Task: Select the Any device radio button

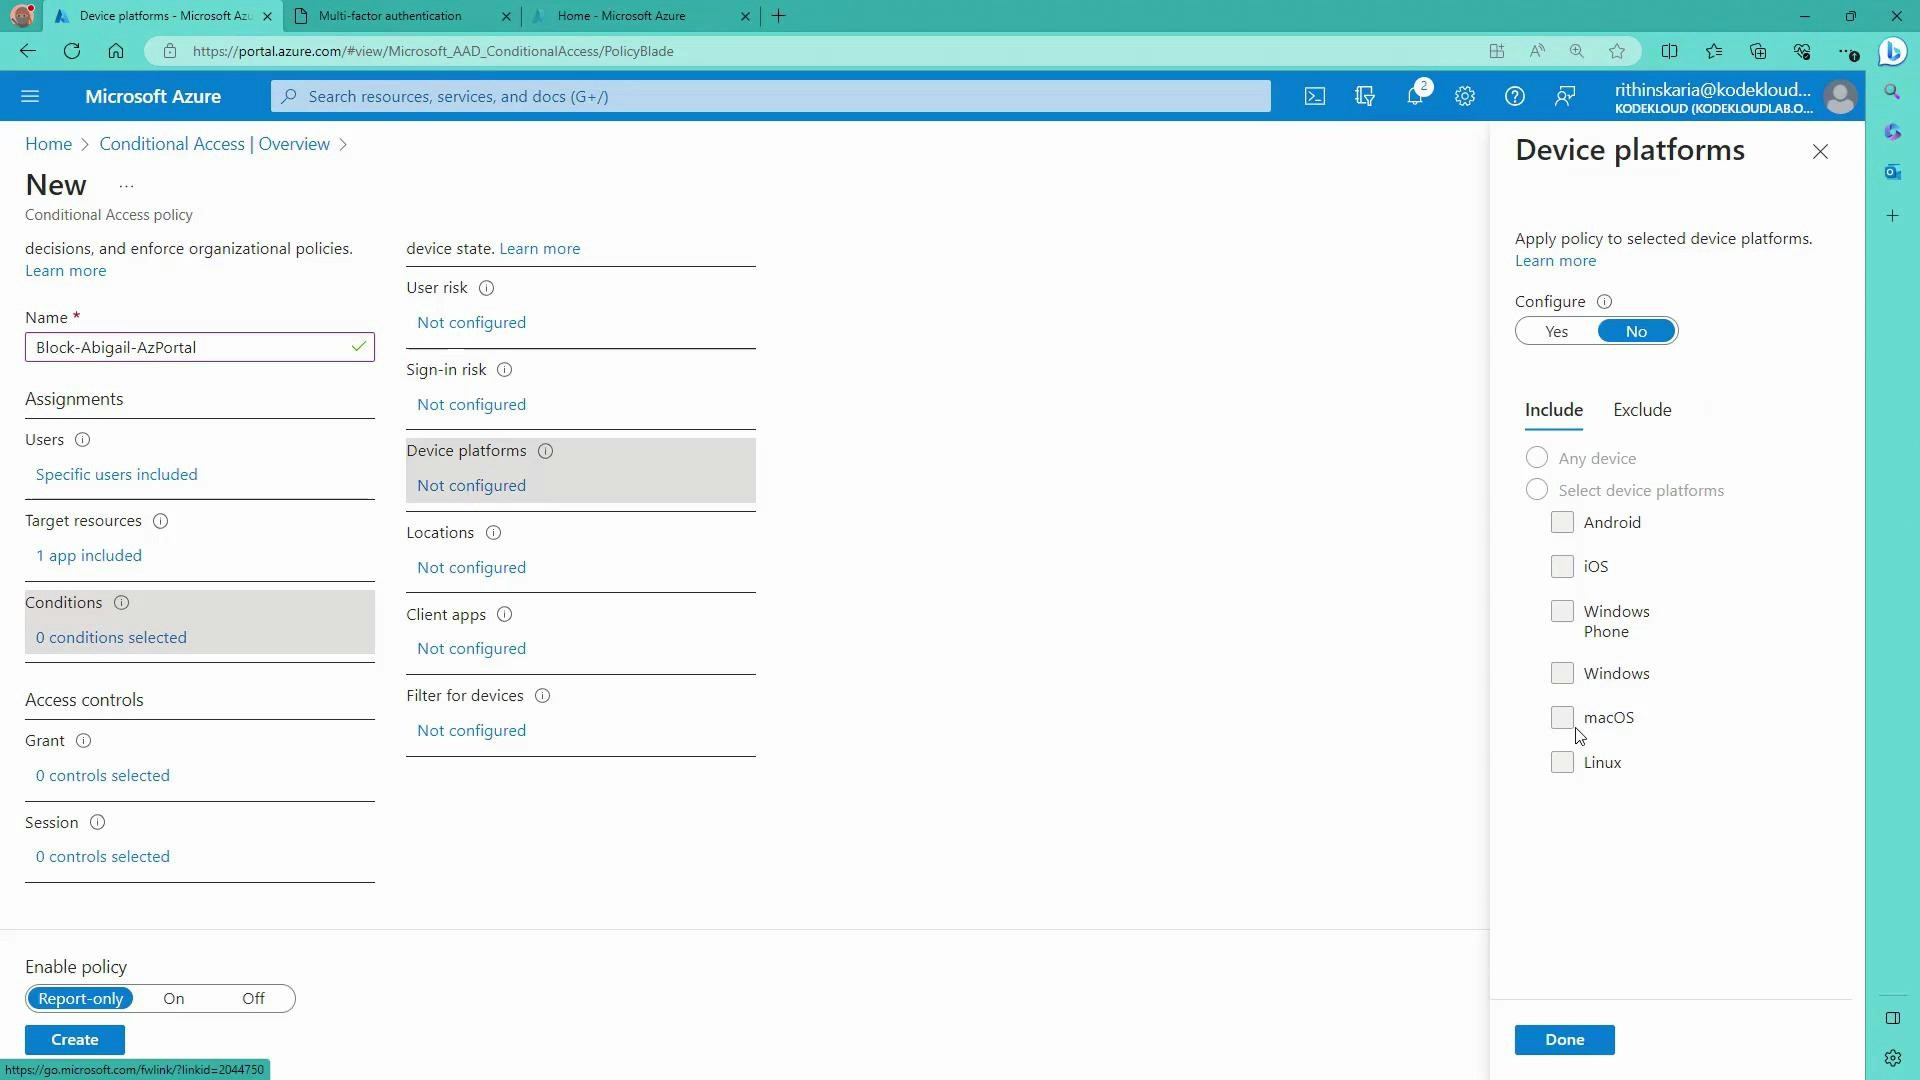Action: coord(1537,457)
